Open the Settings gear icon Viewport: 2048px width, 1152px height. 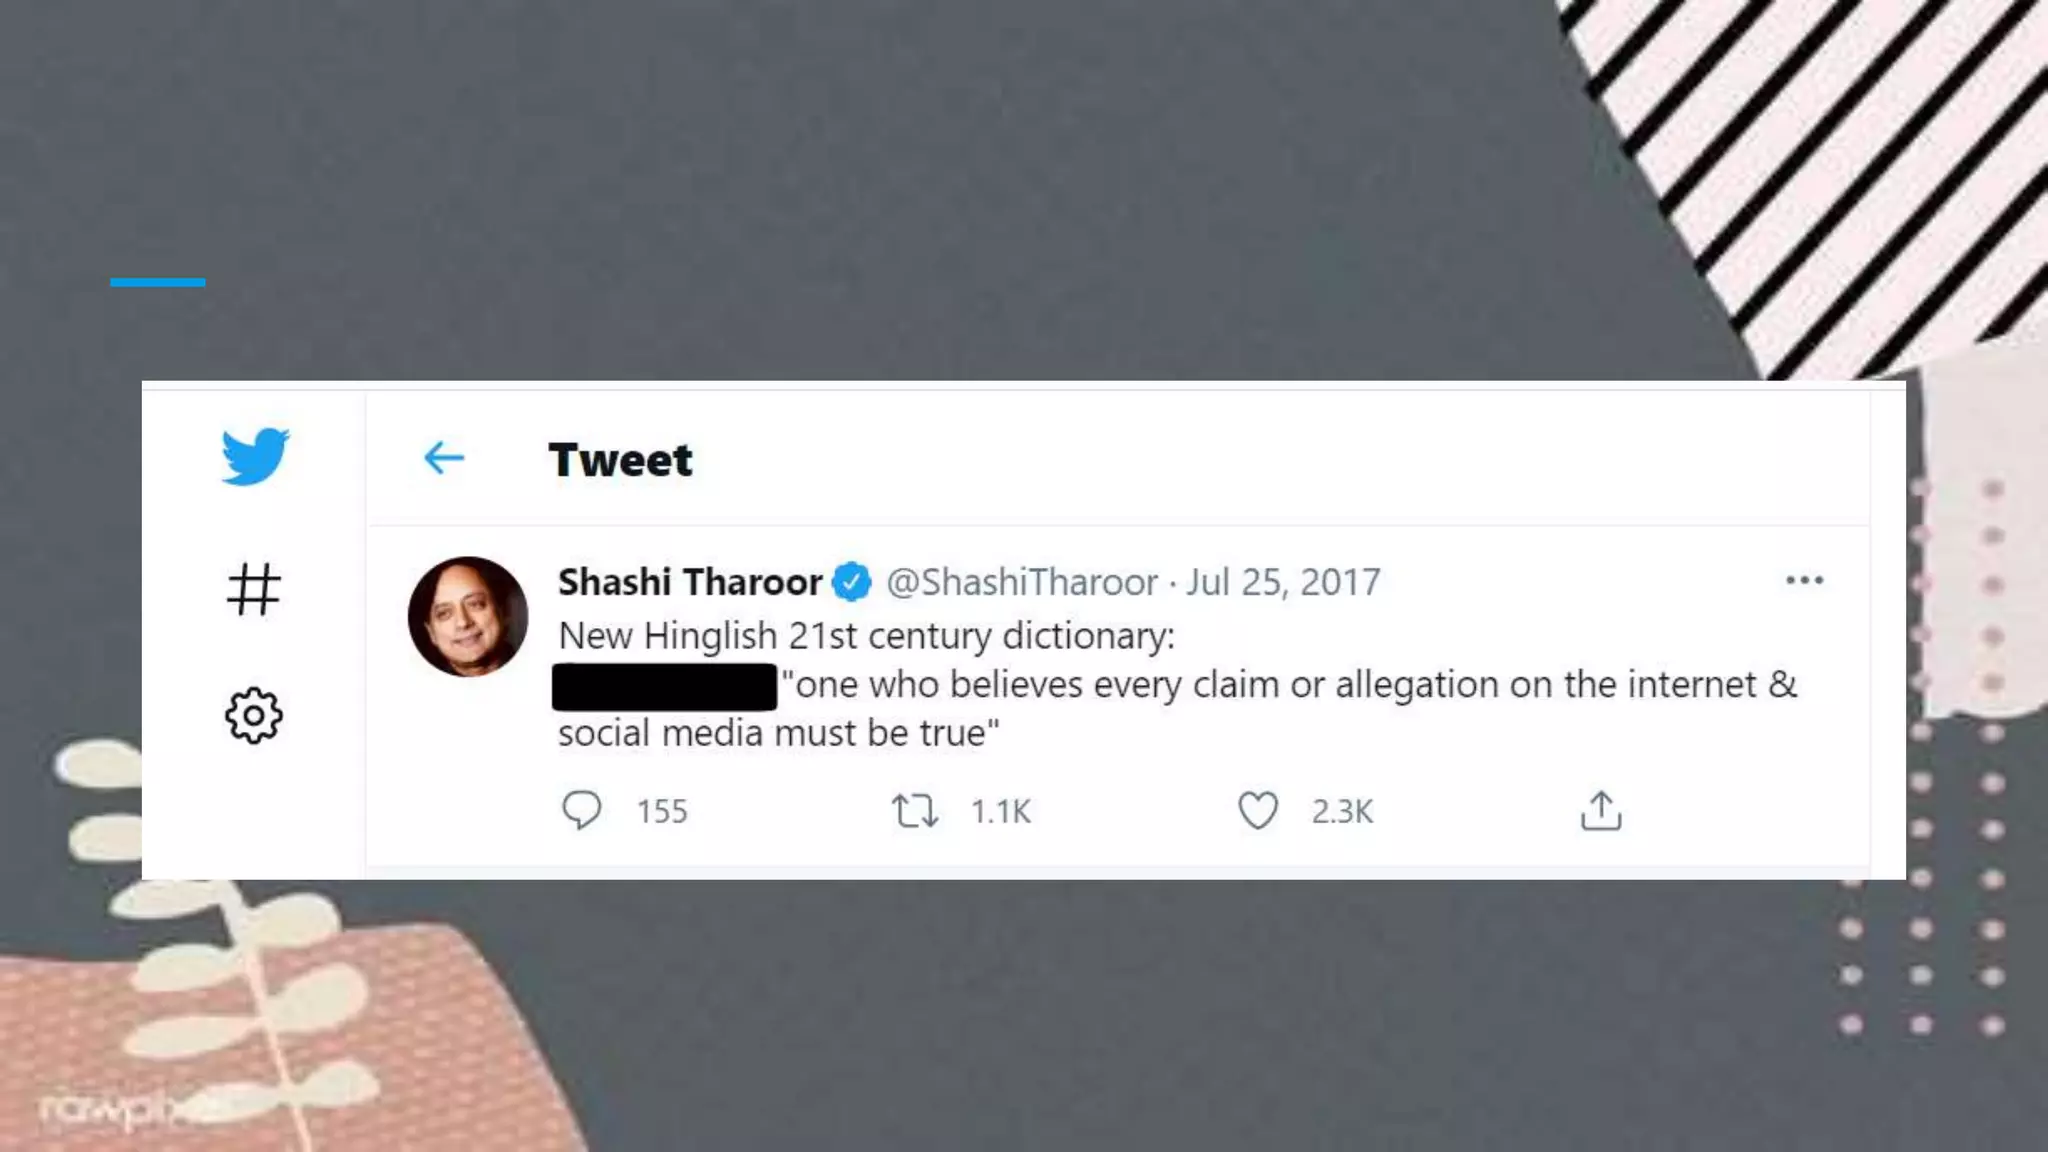[254, 715]
